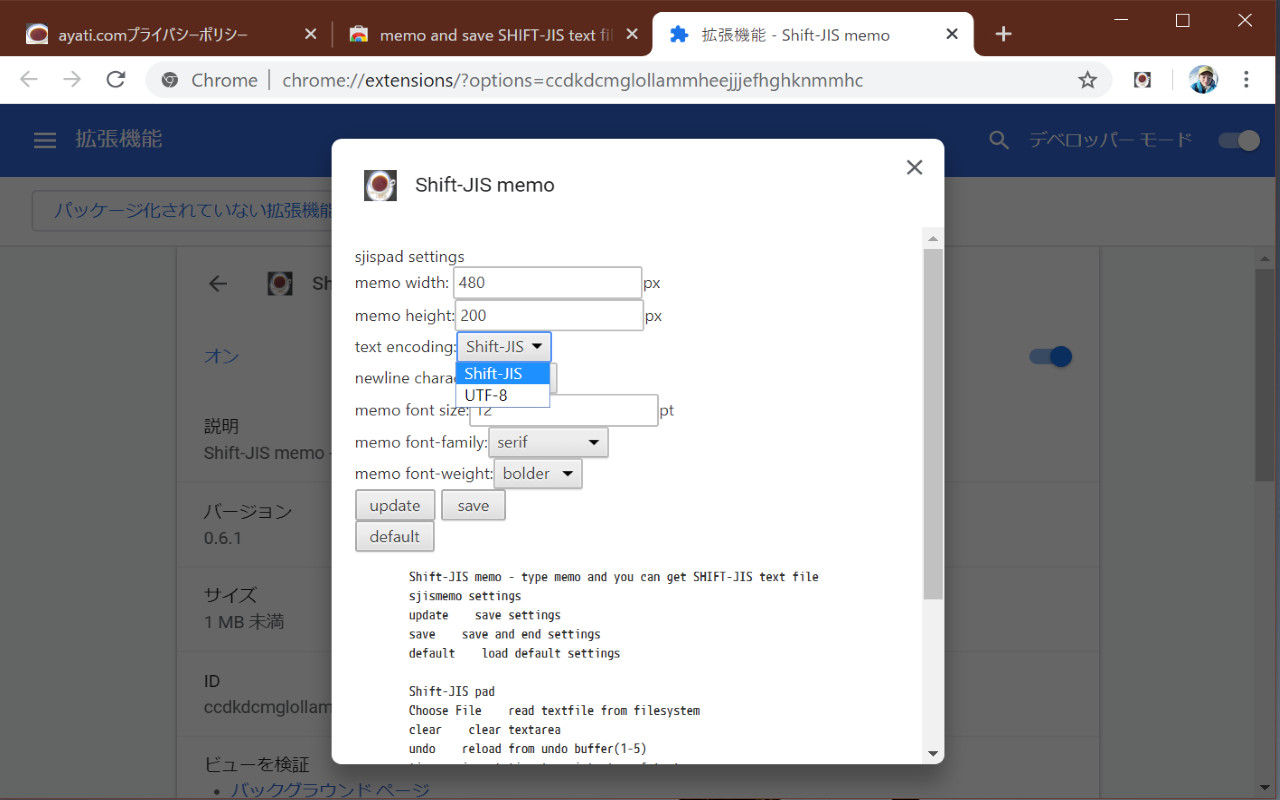This screenshot has height=800, width=1280.
Task: Open the memo font-family serif dropdown
Action: (548, 442)
